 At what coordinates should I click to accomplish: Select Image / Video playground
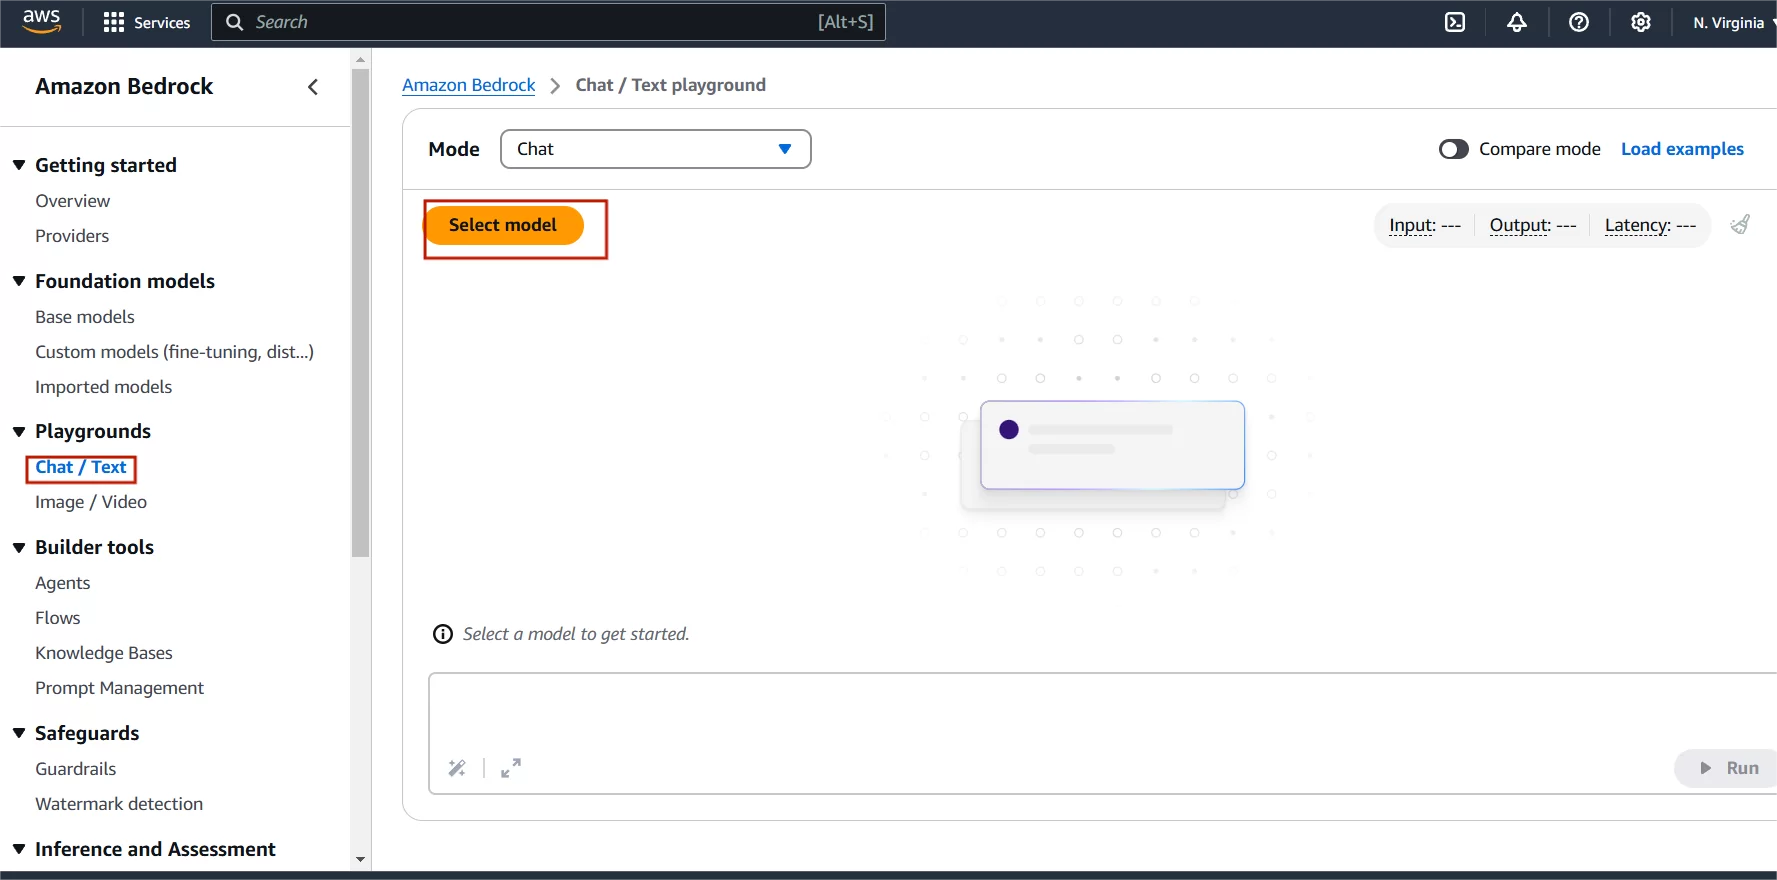(91, 502)
